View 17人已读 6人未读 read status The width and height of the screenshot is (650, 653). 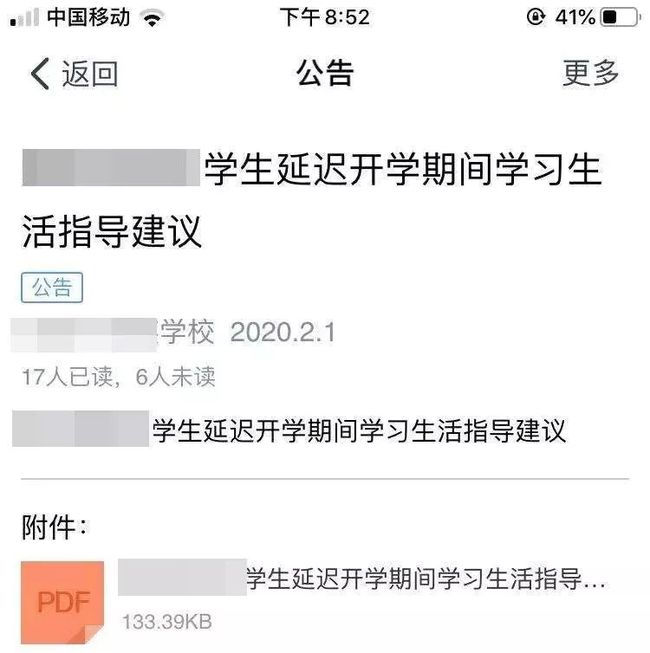(x=119, y=376)
